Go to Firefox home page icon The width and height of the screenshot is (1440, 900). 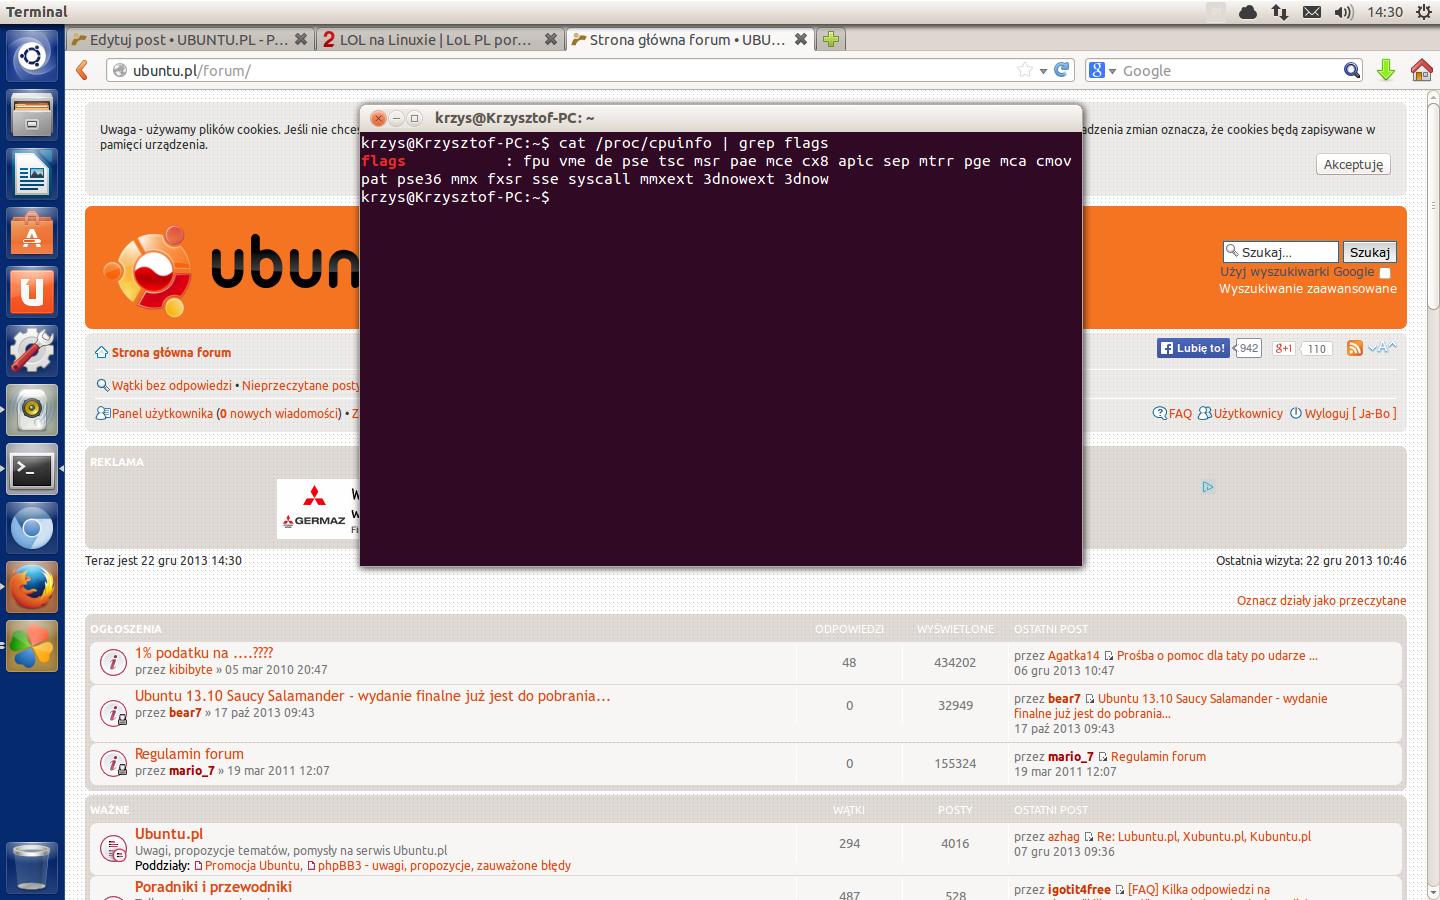[x=1421, y=70]
